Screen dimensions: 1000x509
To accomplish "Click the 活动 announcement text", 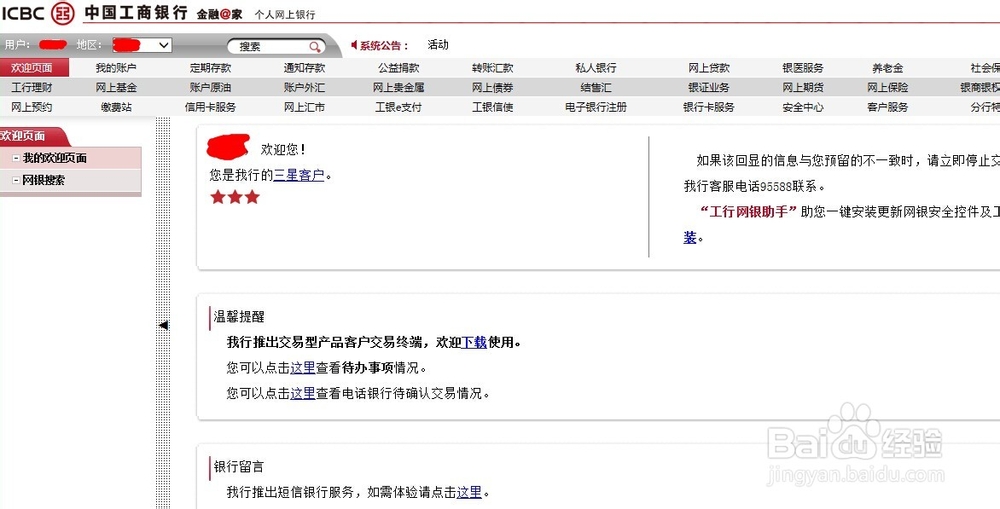I will coord(438,45).
